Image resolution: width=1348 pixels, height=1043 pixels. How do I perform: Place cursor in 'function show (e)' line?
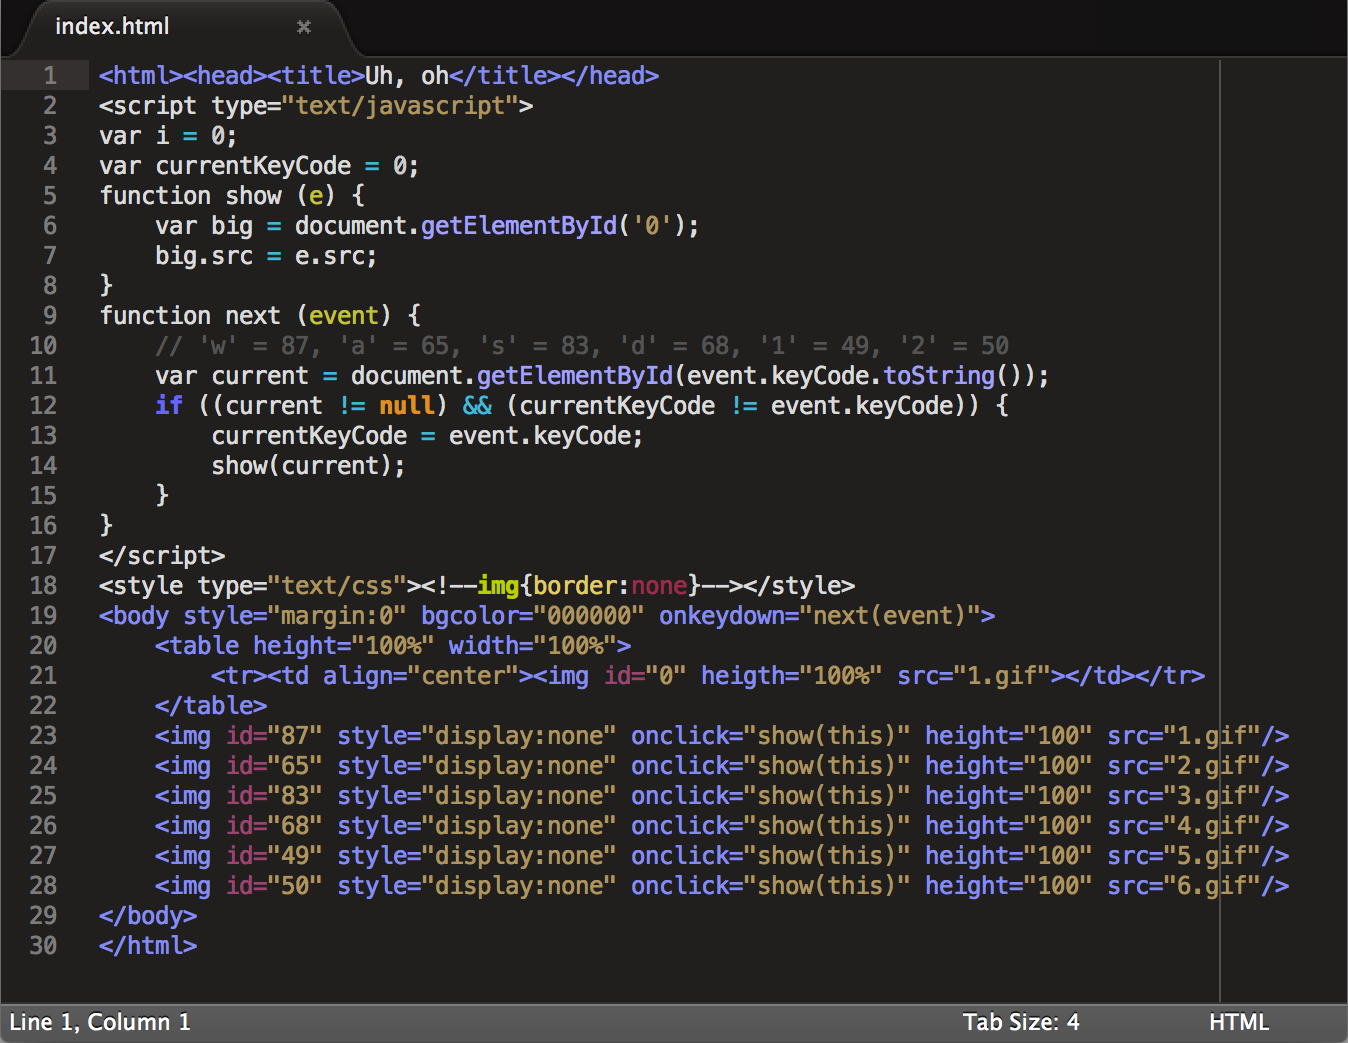point(232,195)
